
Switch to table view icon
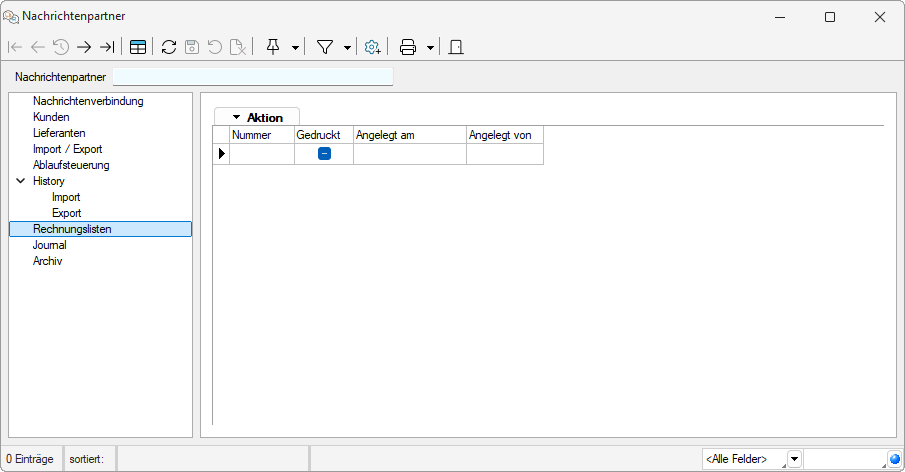138,47
